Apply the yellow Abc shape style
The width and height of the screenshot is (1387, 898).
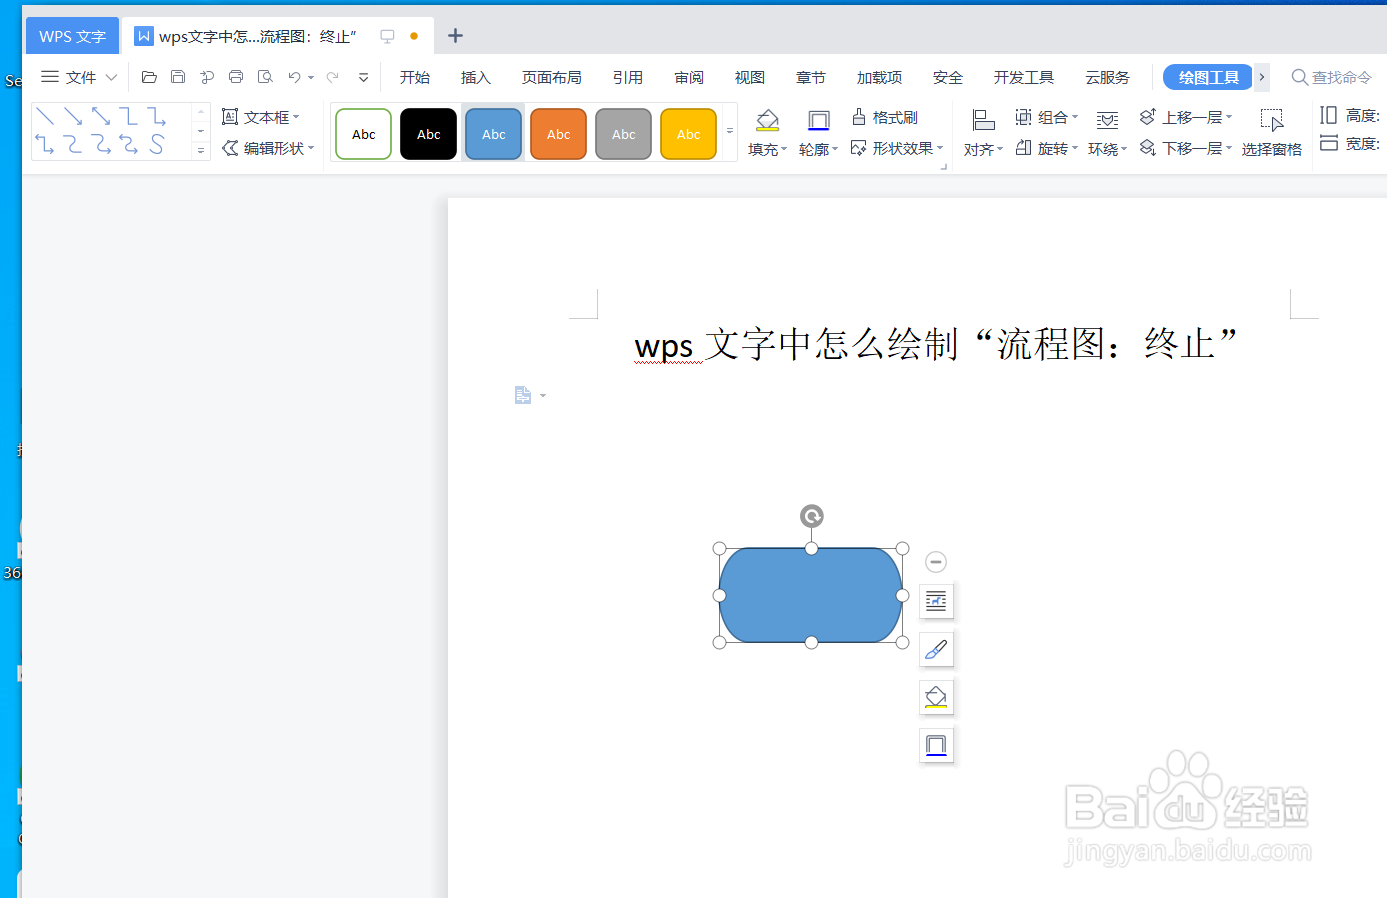point(689,134)
